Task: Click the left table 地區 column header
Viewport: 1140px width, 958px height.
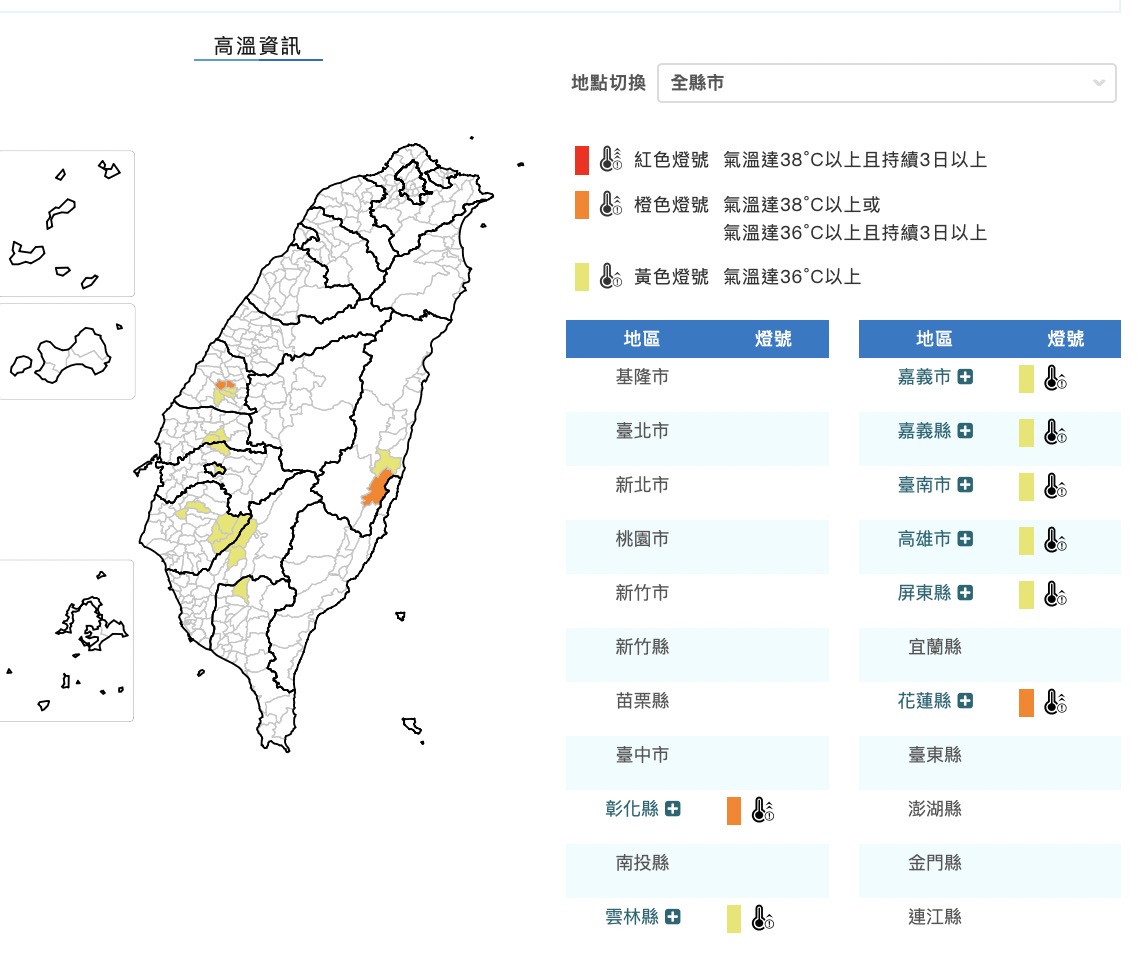Action: click(641, 339)
